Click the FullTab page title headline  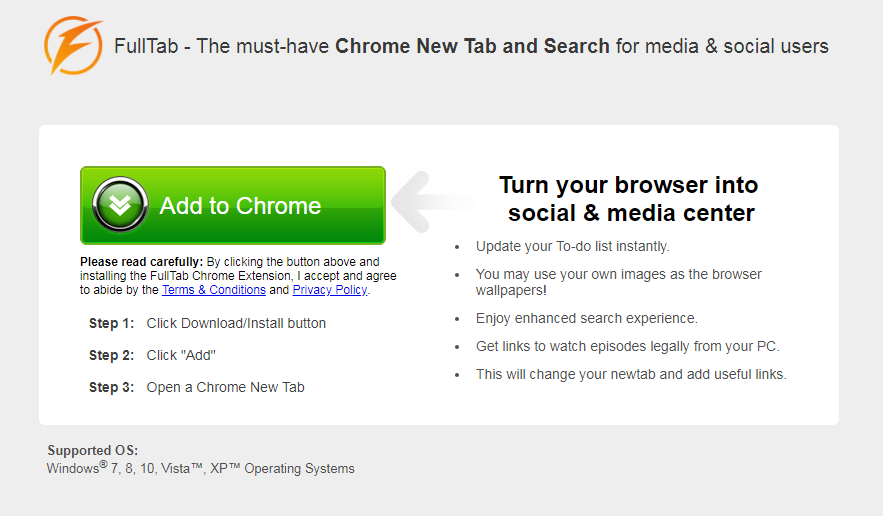[471, 46]
